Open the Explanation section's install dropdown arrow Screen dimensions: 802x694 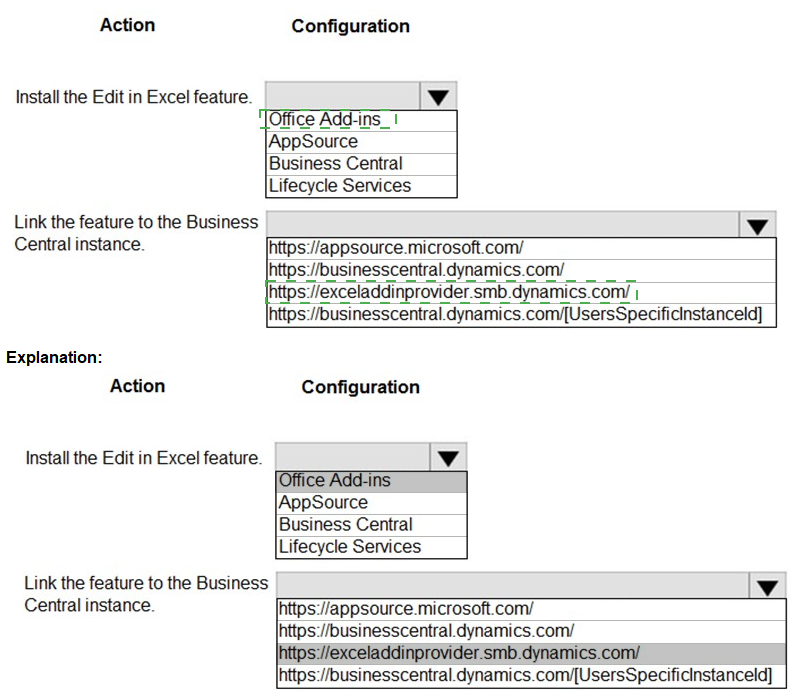click(447, 458)
